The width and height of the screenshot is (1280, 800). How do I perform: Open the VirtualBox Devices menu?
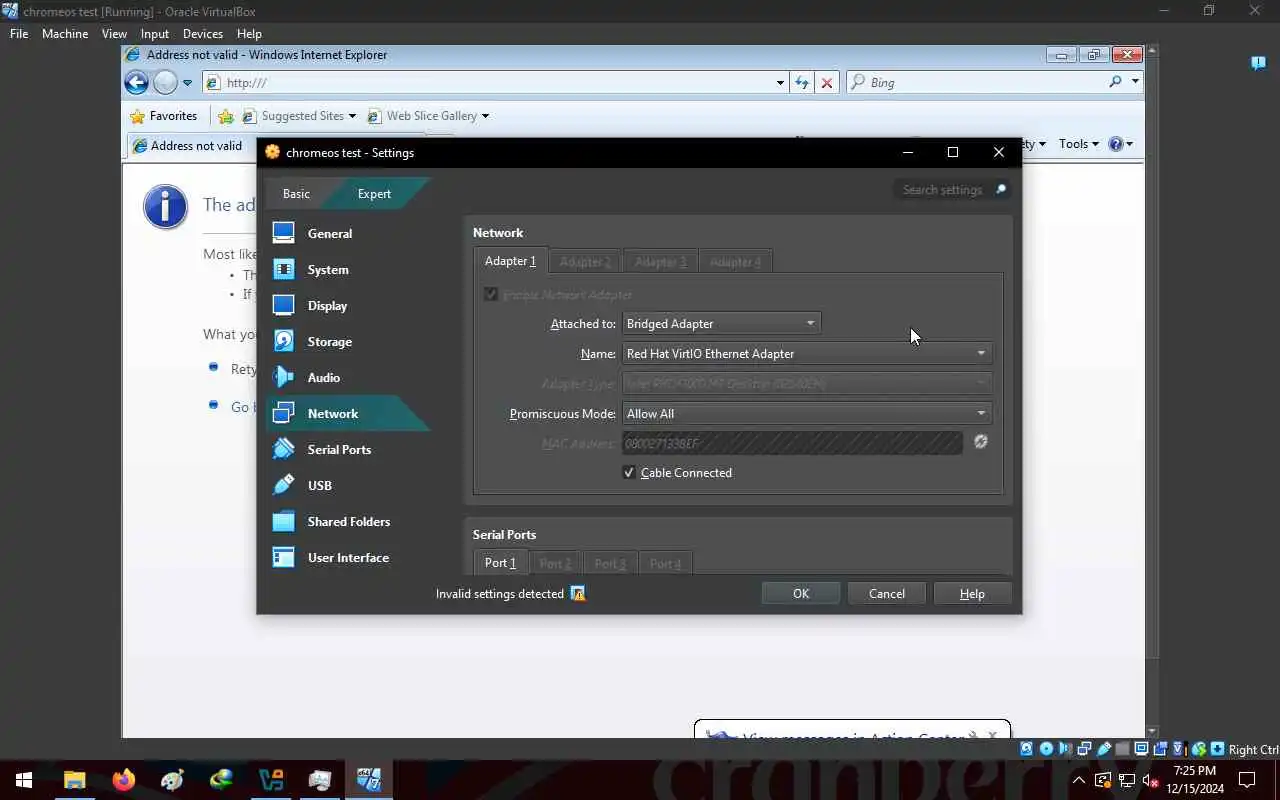coord(203,33)
